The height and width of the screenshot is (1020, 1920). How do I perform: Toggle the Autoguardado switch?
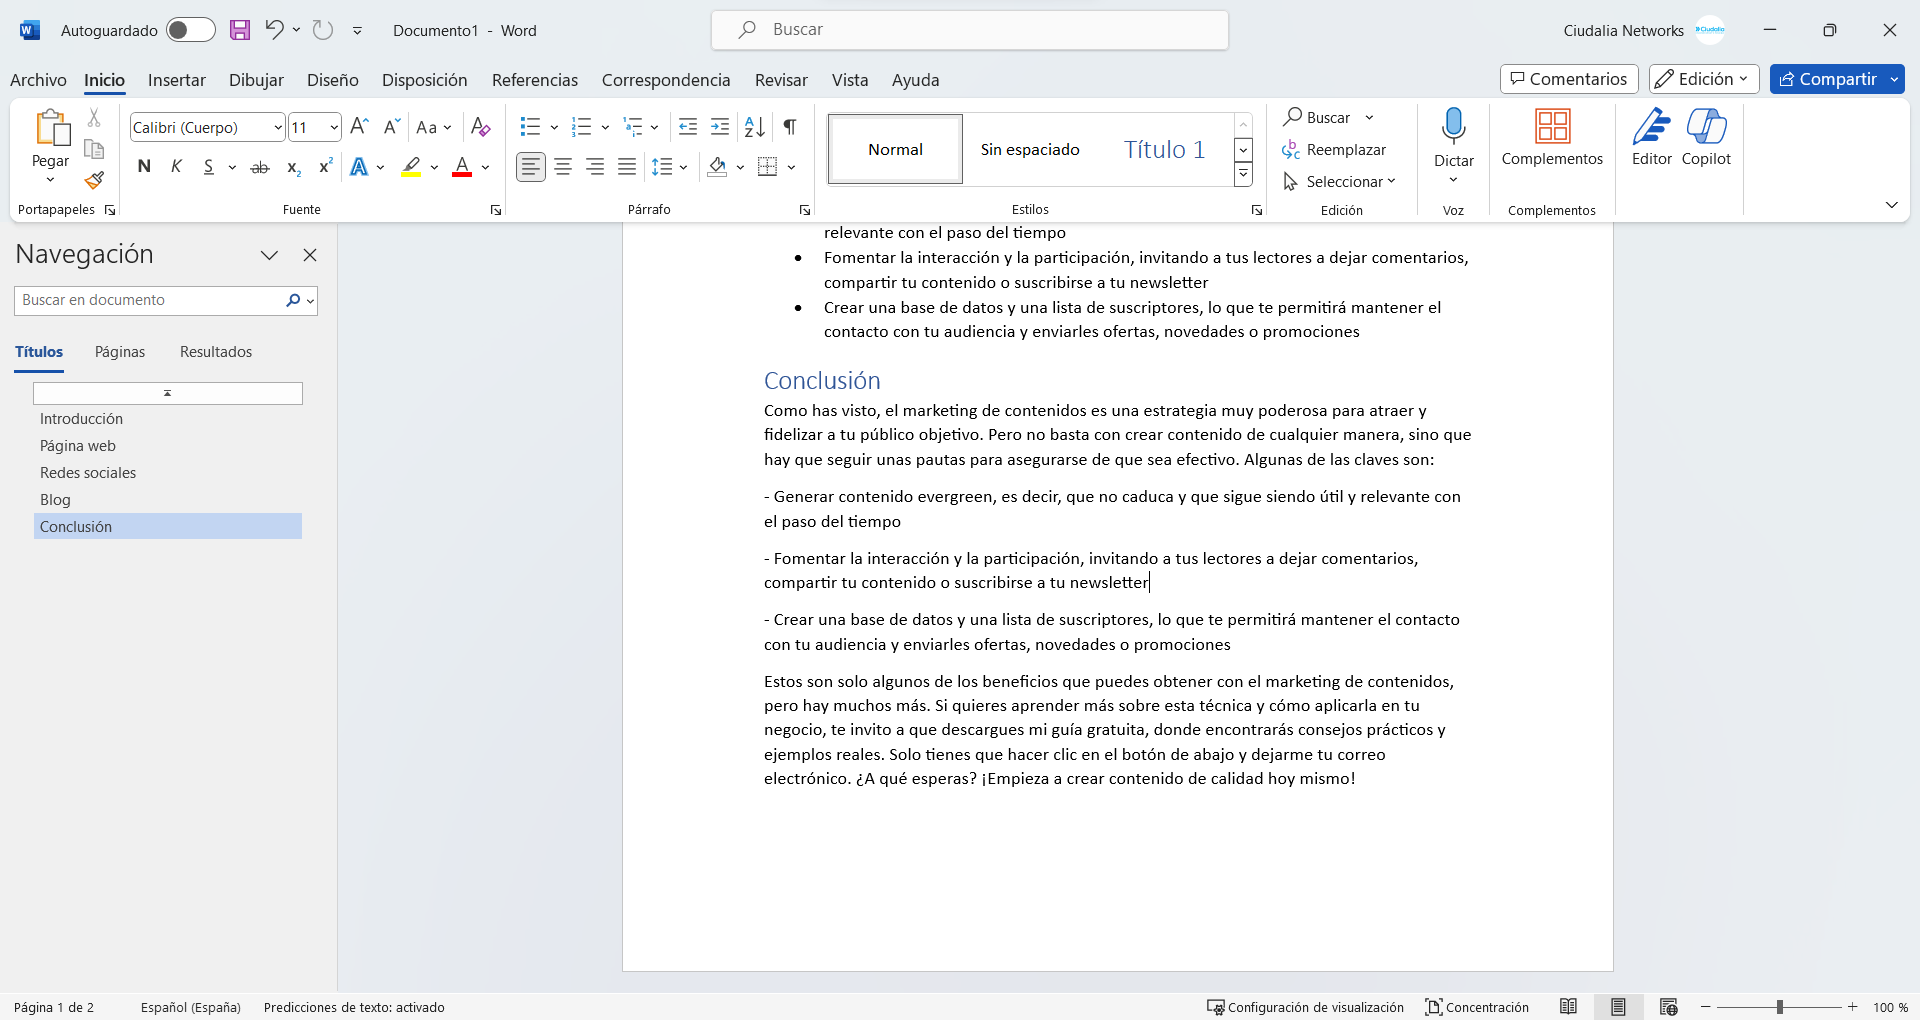190,30
